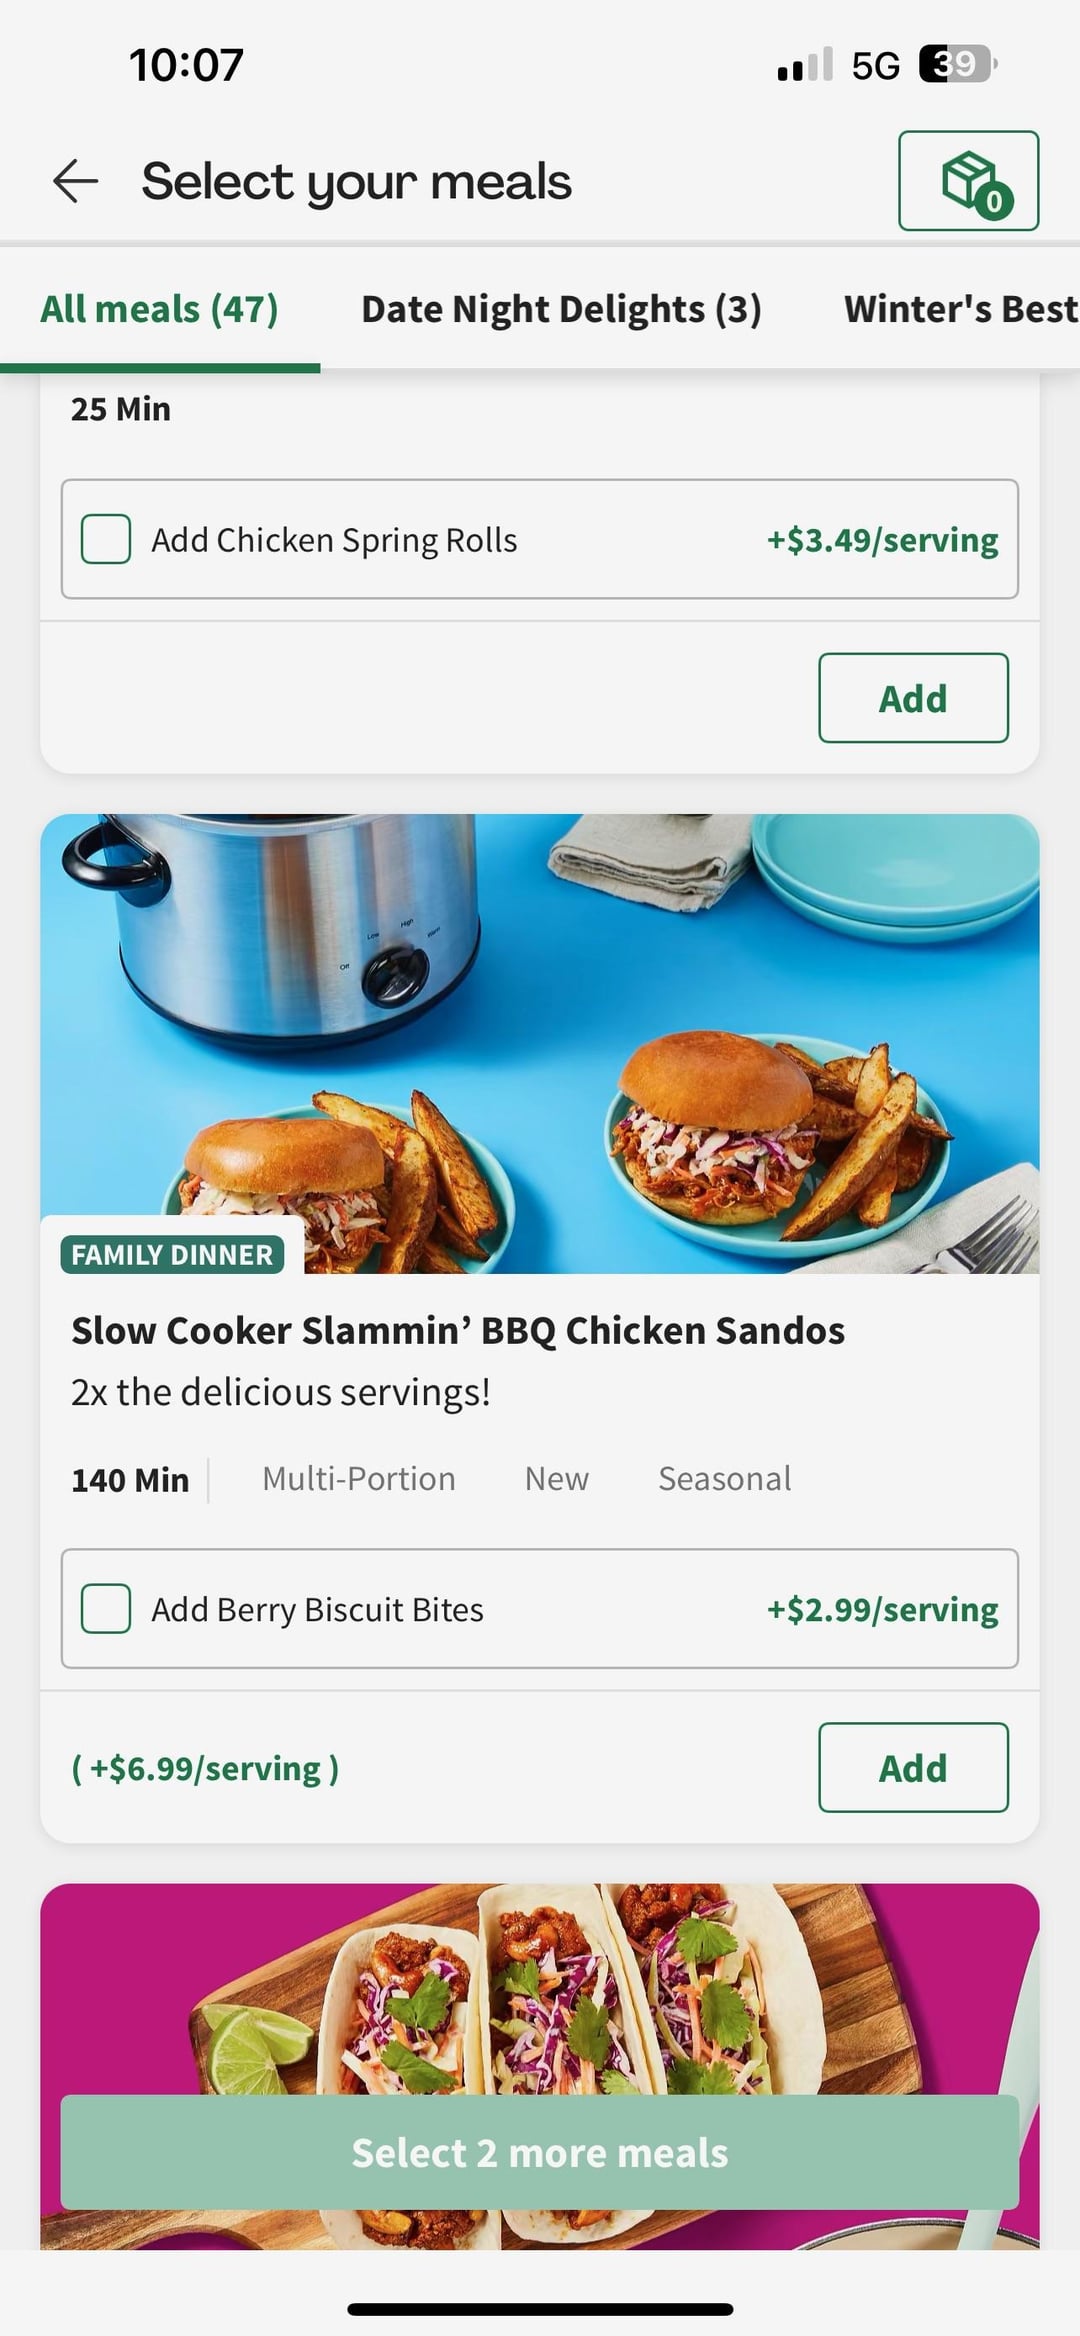Image resolution: width=1080 pixels, height=2336 pixels.
Task: Tap the battery indicator icon
Action: click(x=957, y=65)
